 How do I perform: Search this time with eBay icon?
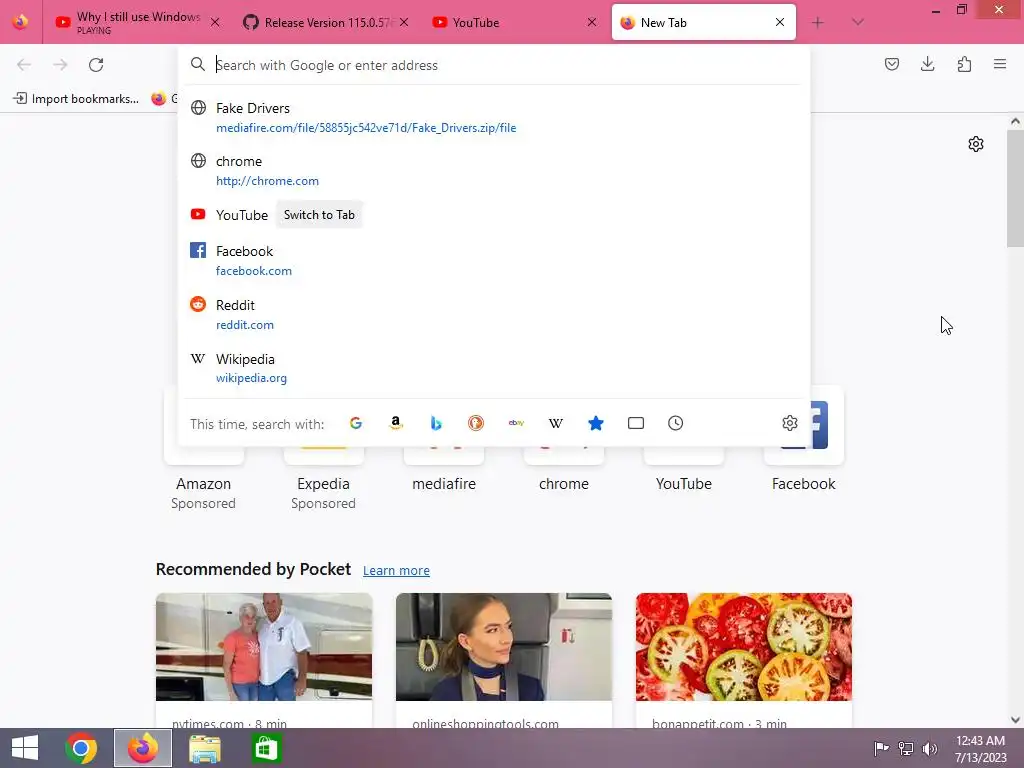coord(516,423)
